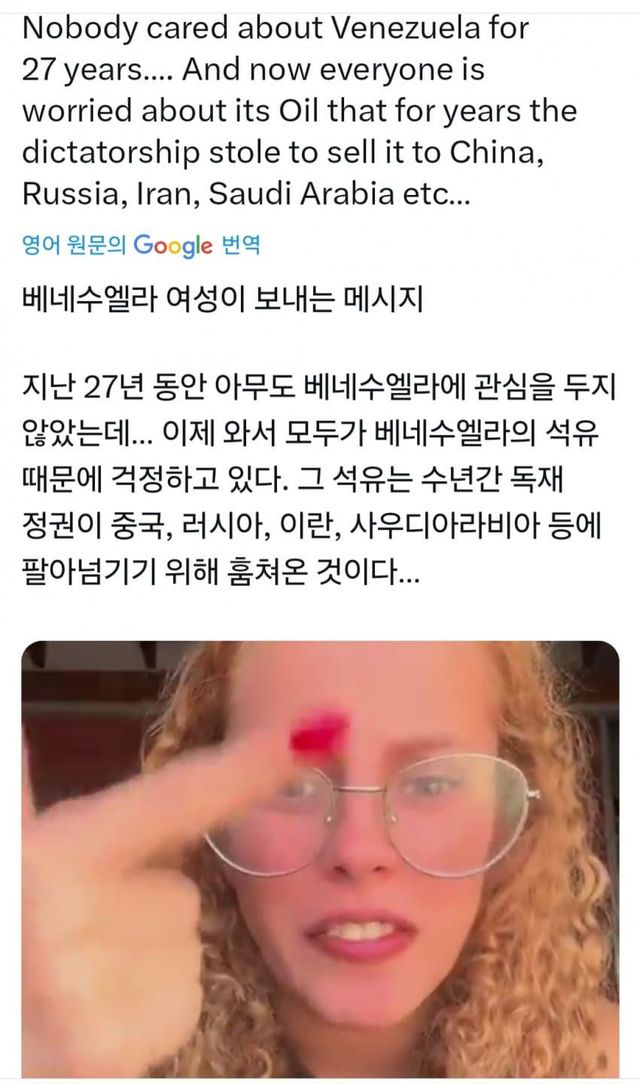Click the Korean heading '베네수엘라 여성이 보내는 메시지'
640x1084 pixels.
pos(223,300)
